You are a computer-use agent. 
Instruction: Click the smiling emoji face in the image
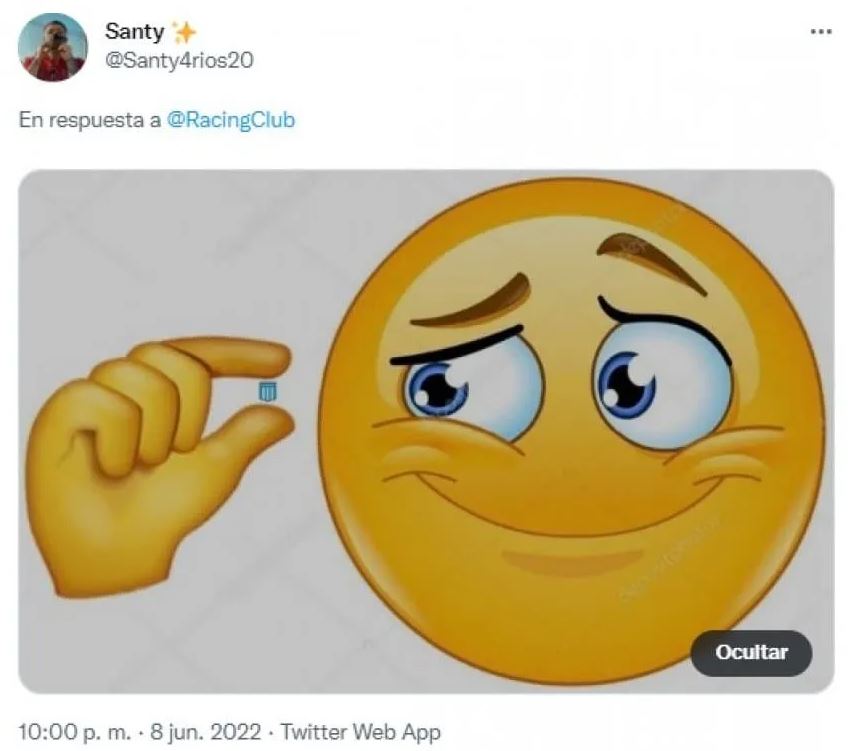(x=572, y=430)
